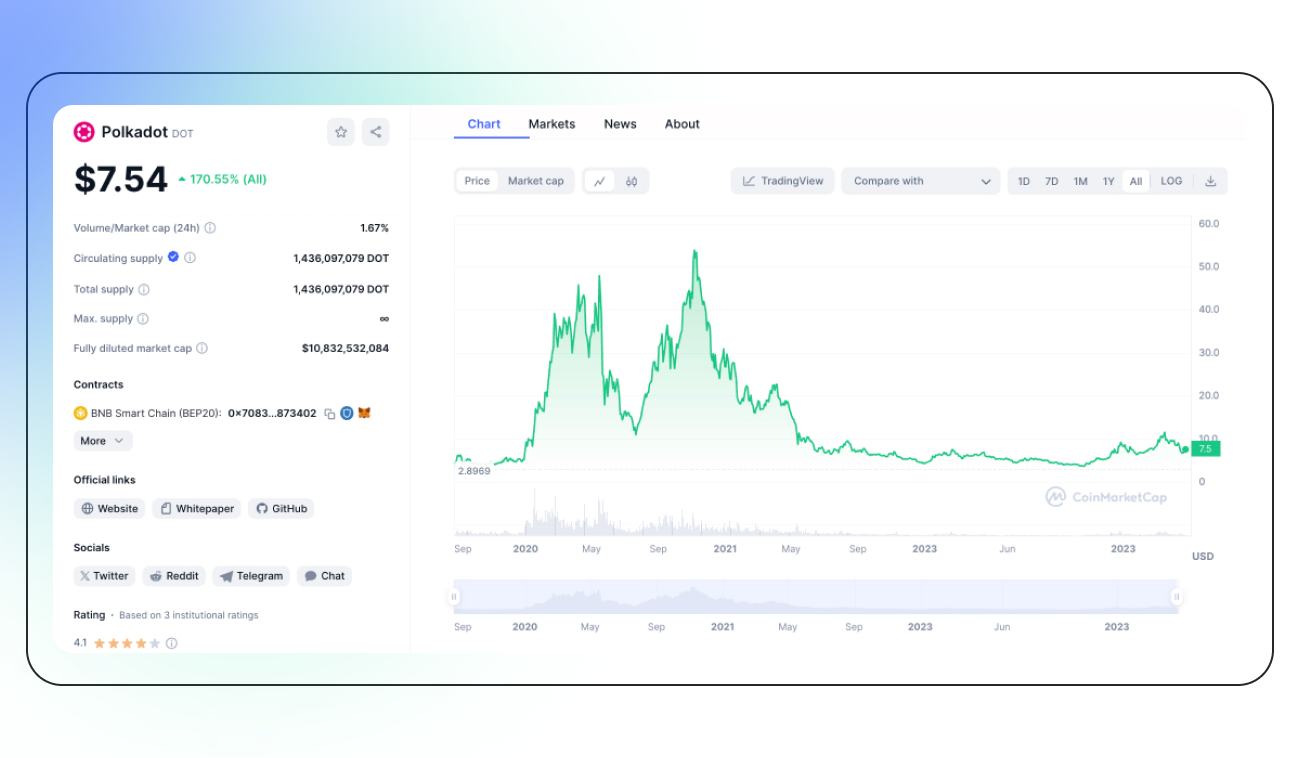Download the chart using the download icon
Screen dimensions: 1300x758
(x=1211, y=181)
